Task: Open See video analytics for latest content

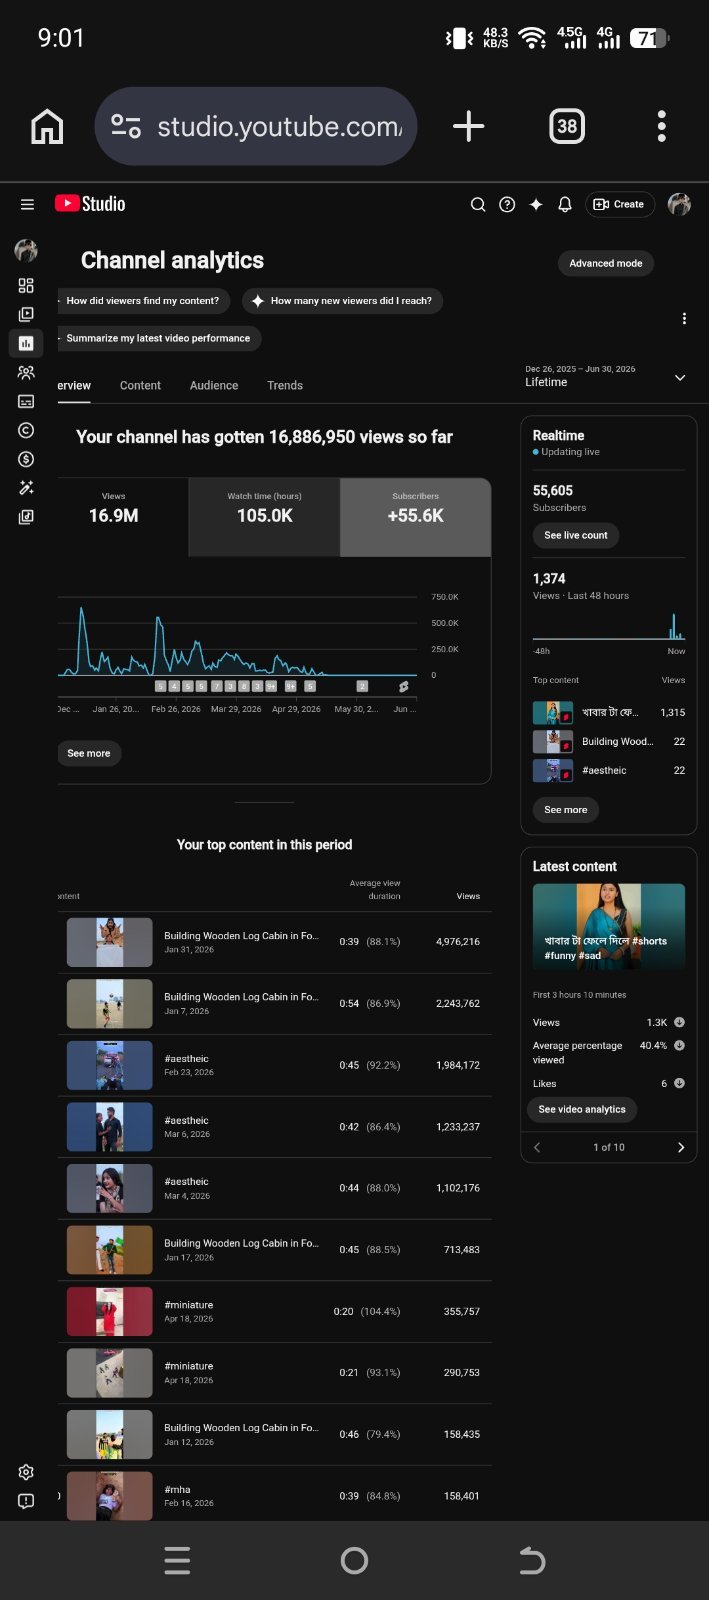Action: pos(582,1109)
